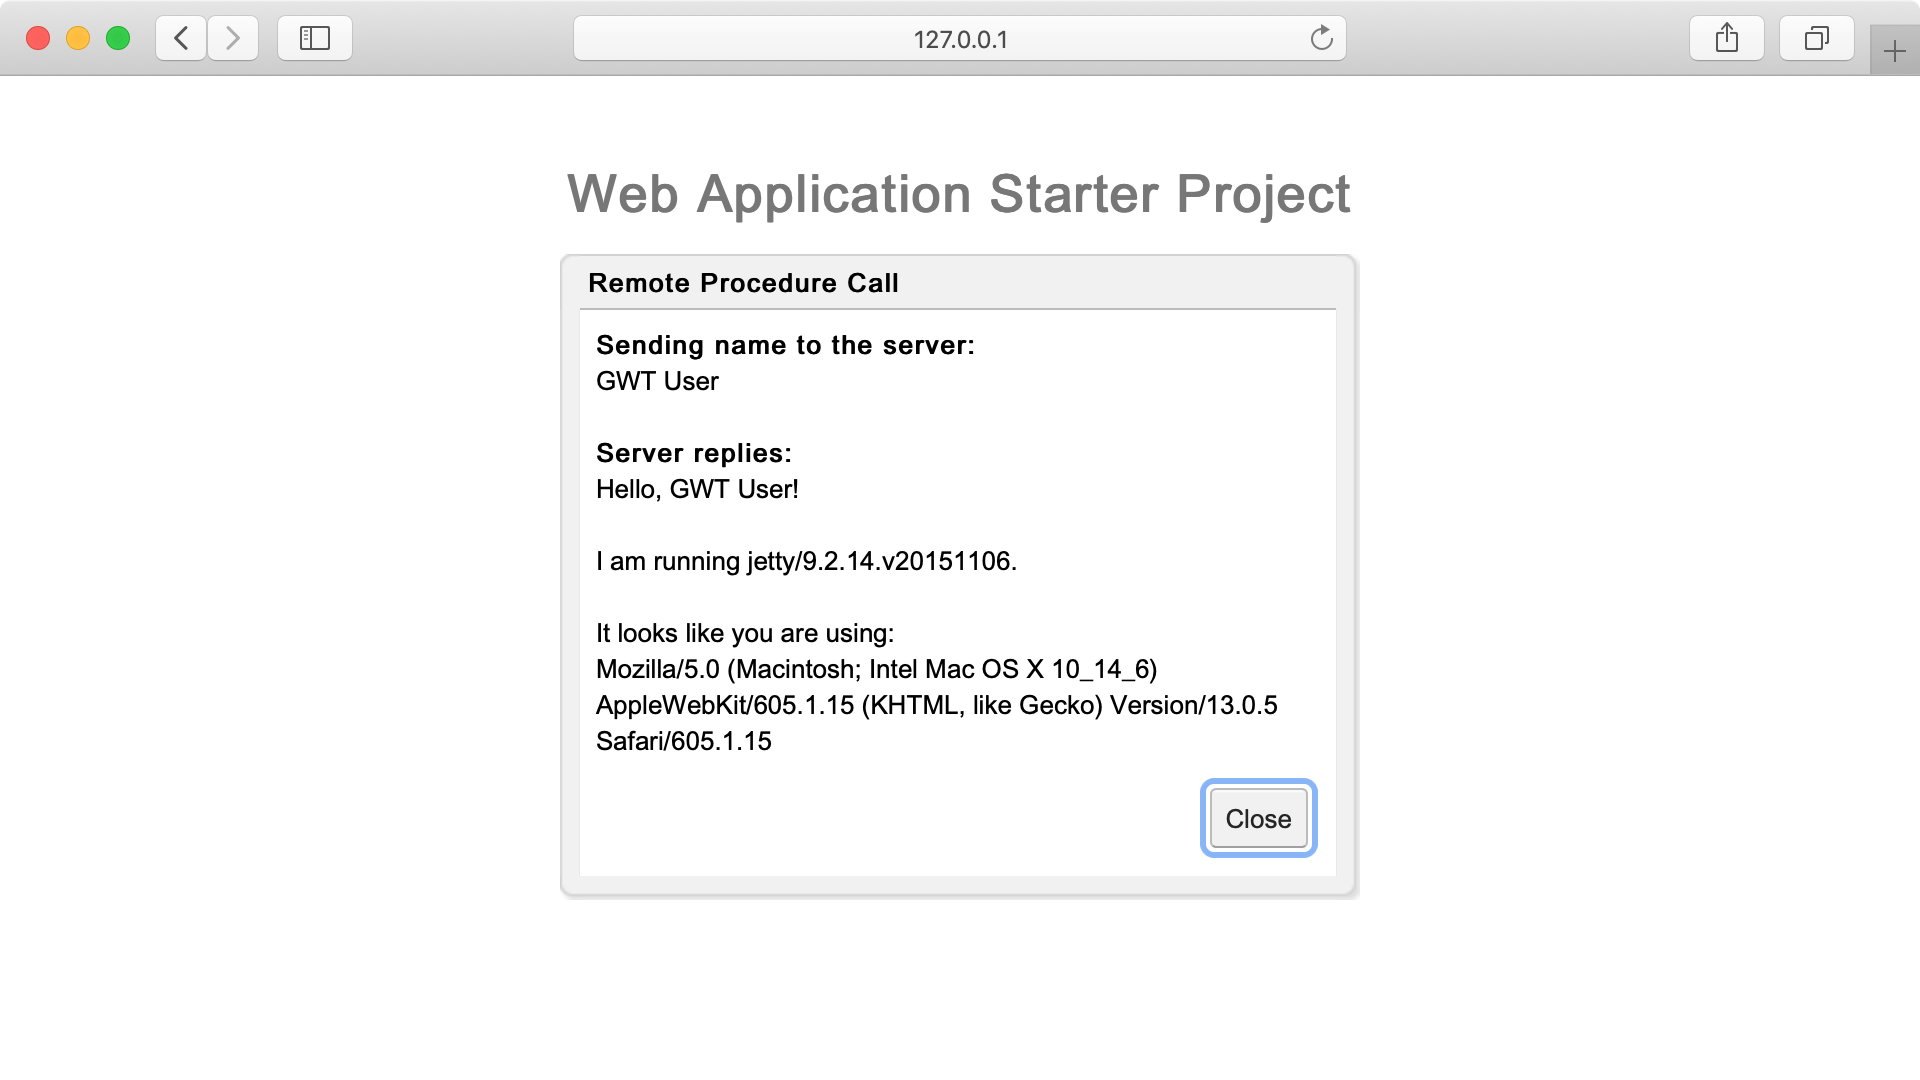Screen dimensions: 1920x1080
Task: Show all tabs overview icon
Action: [x=1817, y=39]
